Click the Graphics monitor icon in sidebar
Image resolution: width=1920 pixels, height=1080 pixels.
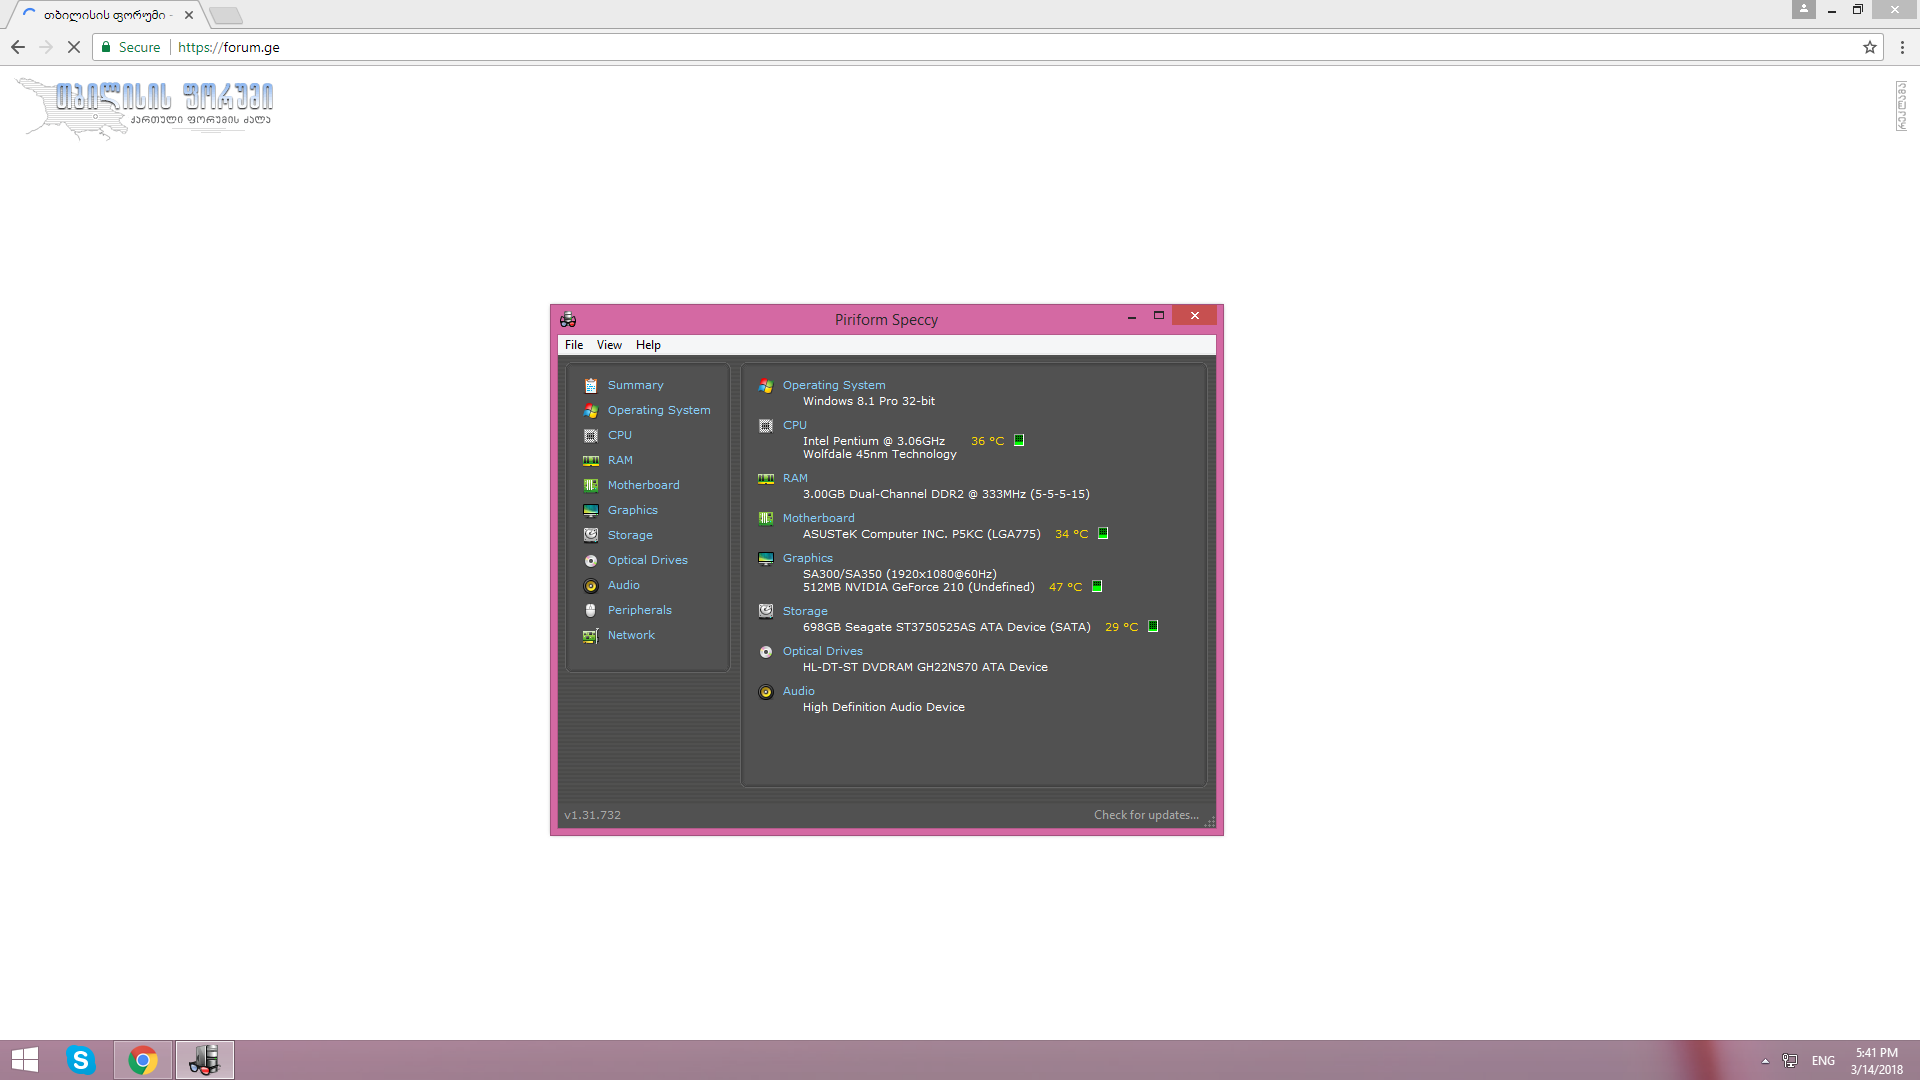591,511
